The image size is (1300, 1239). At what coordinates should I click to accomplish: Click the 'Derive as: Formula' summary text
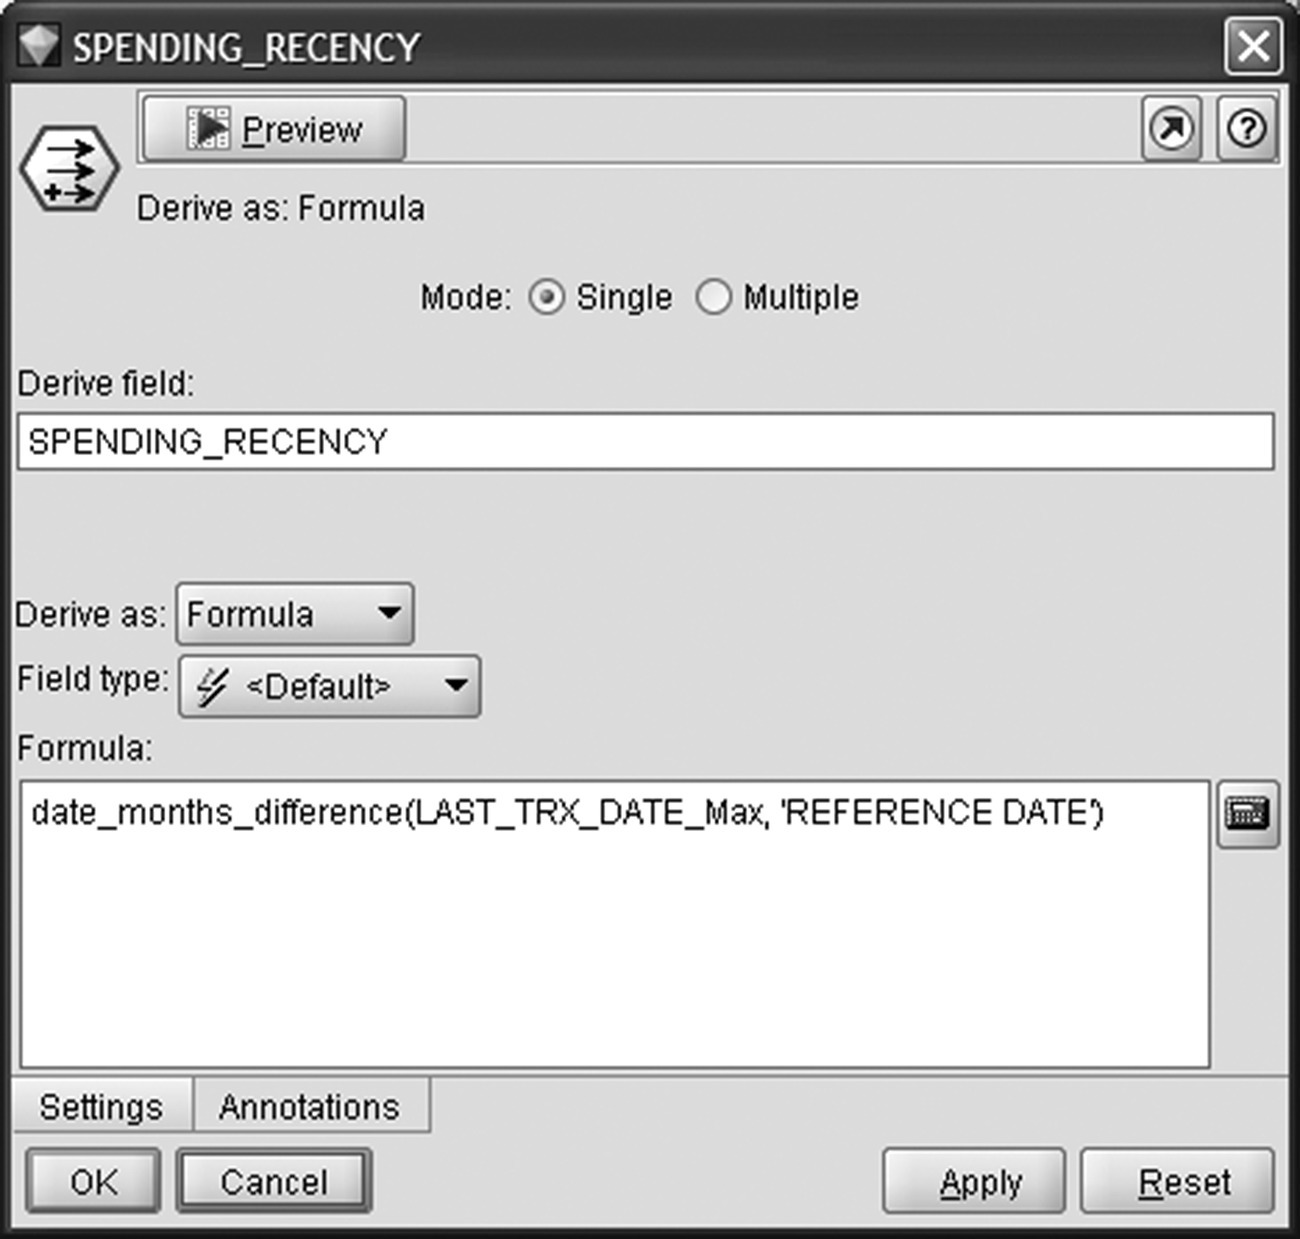click(x=281, y=208)
